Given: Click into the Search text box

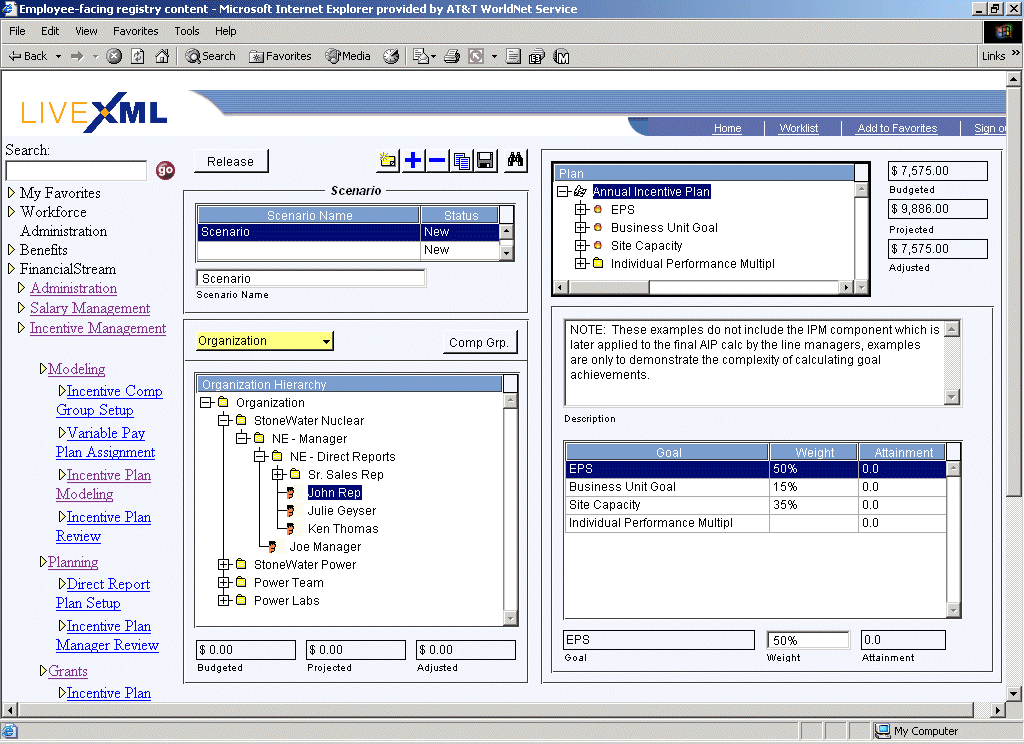Looking at the screenshot, I should point(76,170).
